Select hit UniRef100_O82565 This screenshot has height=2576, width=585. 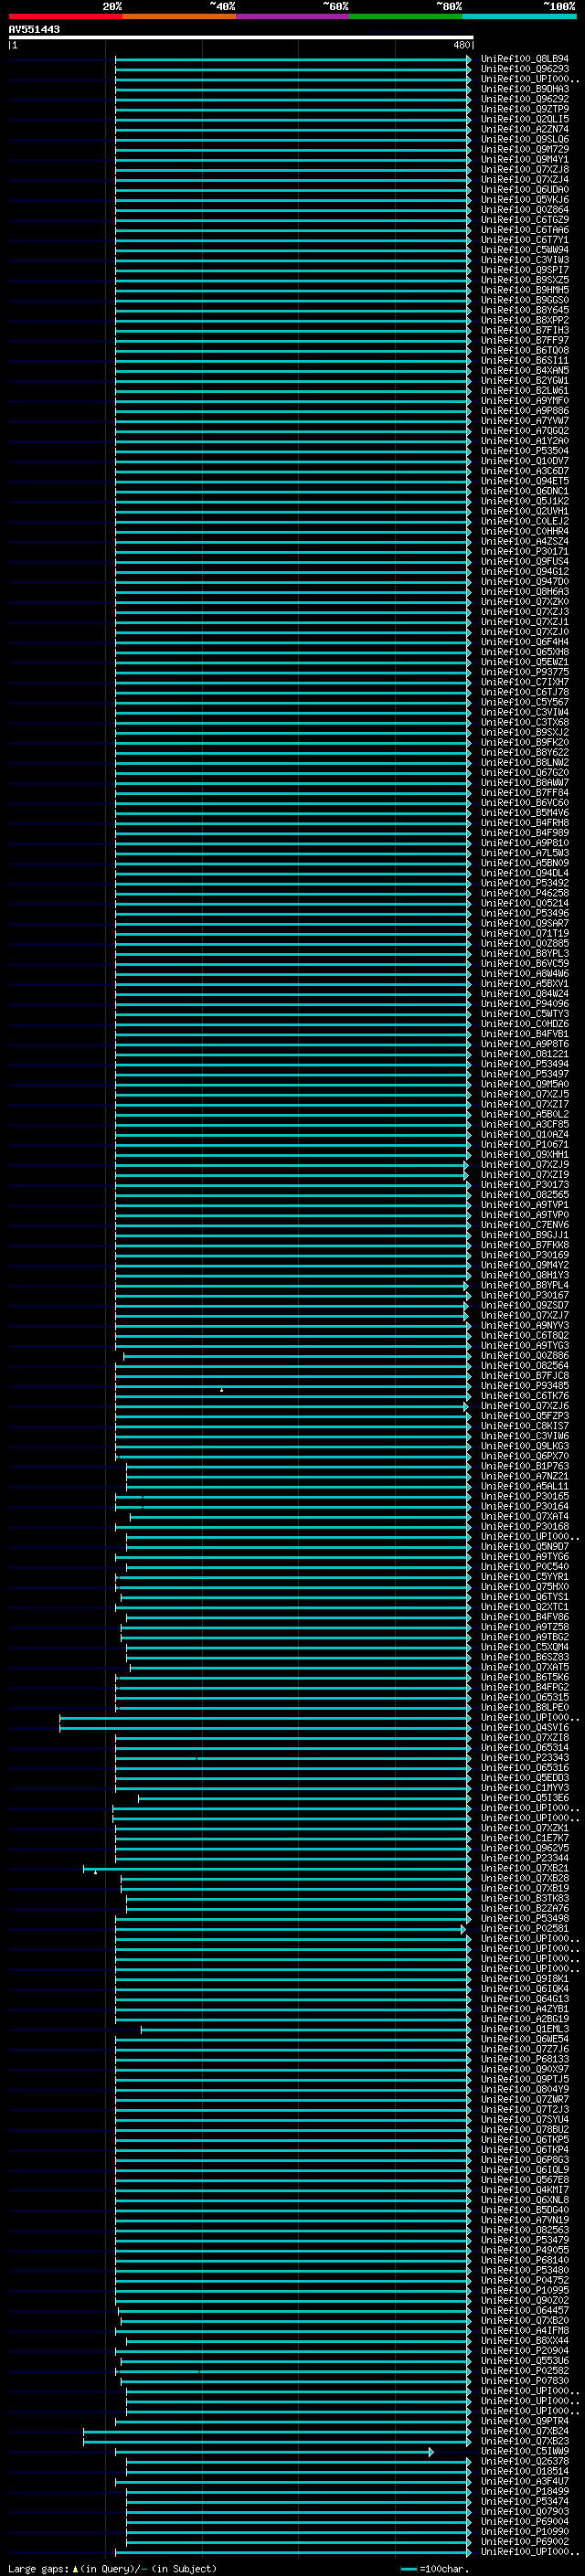tap(525, 1195)
